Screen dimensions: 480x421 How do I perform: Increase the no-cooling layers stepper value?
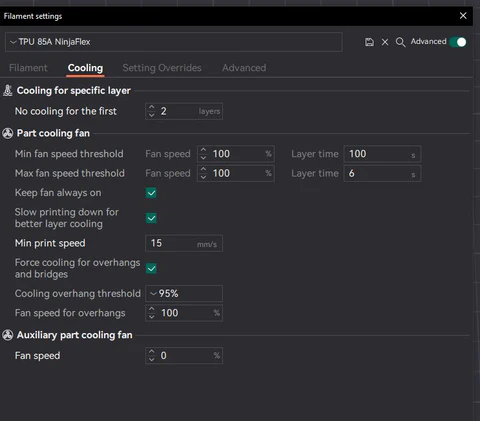point(152,107)
